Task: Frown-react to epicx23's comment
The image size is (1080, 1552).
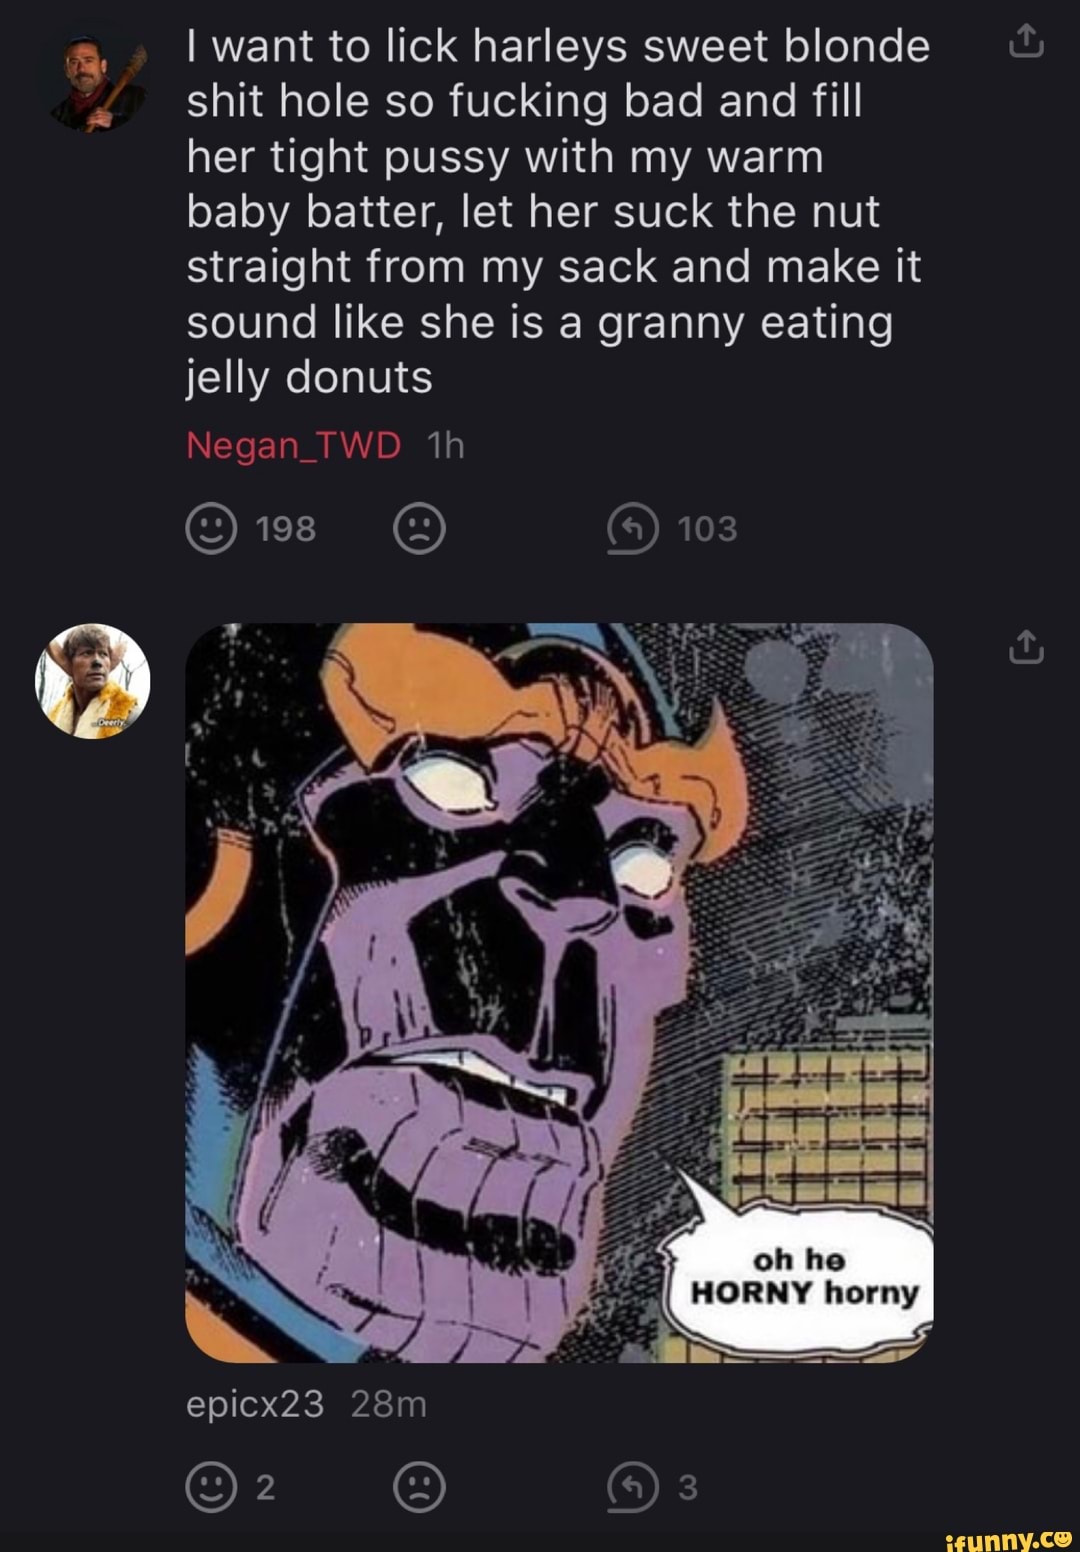Action: (x=419, y=1487)
